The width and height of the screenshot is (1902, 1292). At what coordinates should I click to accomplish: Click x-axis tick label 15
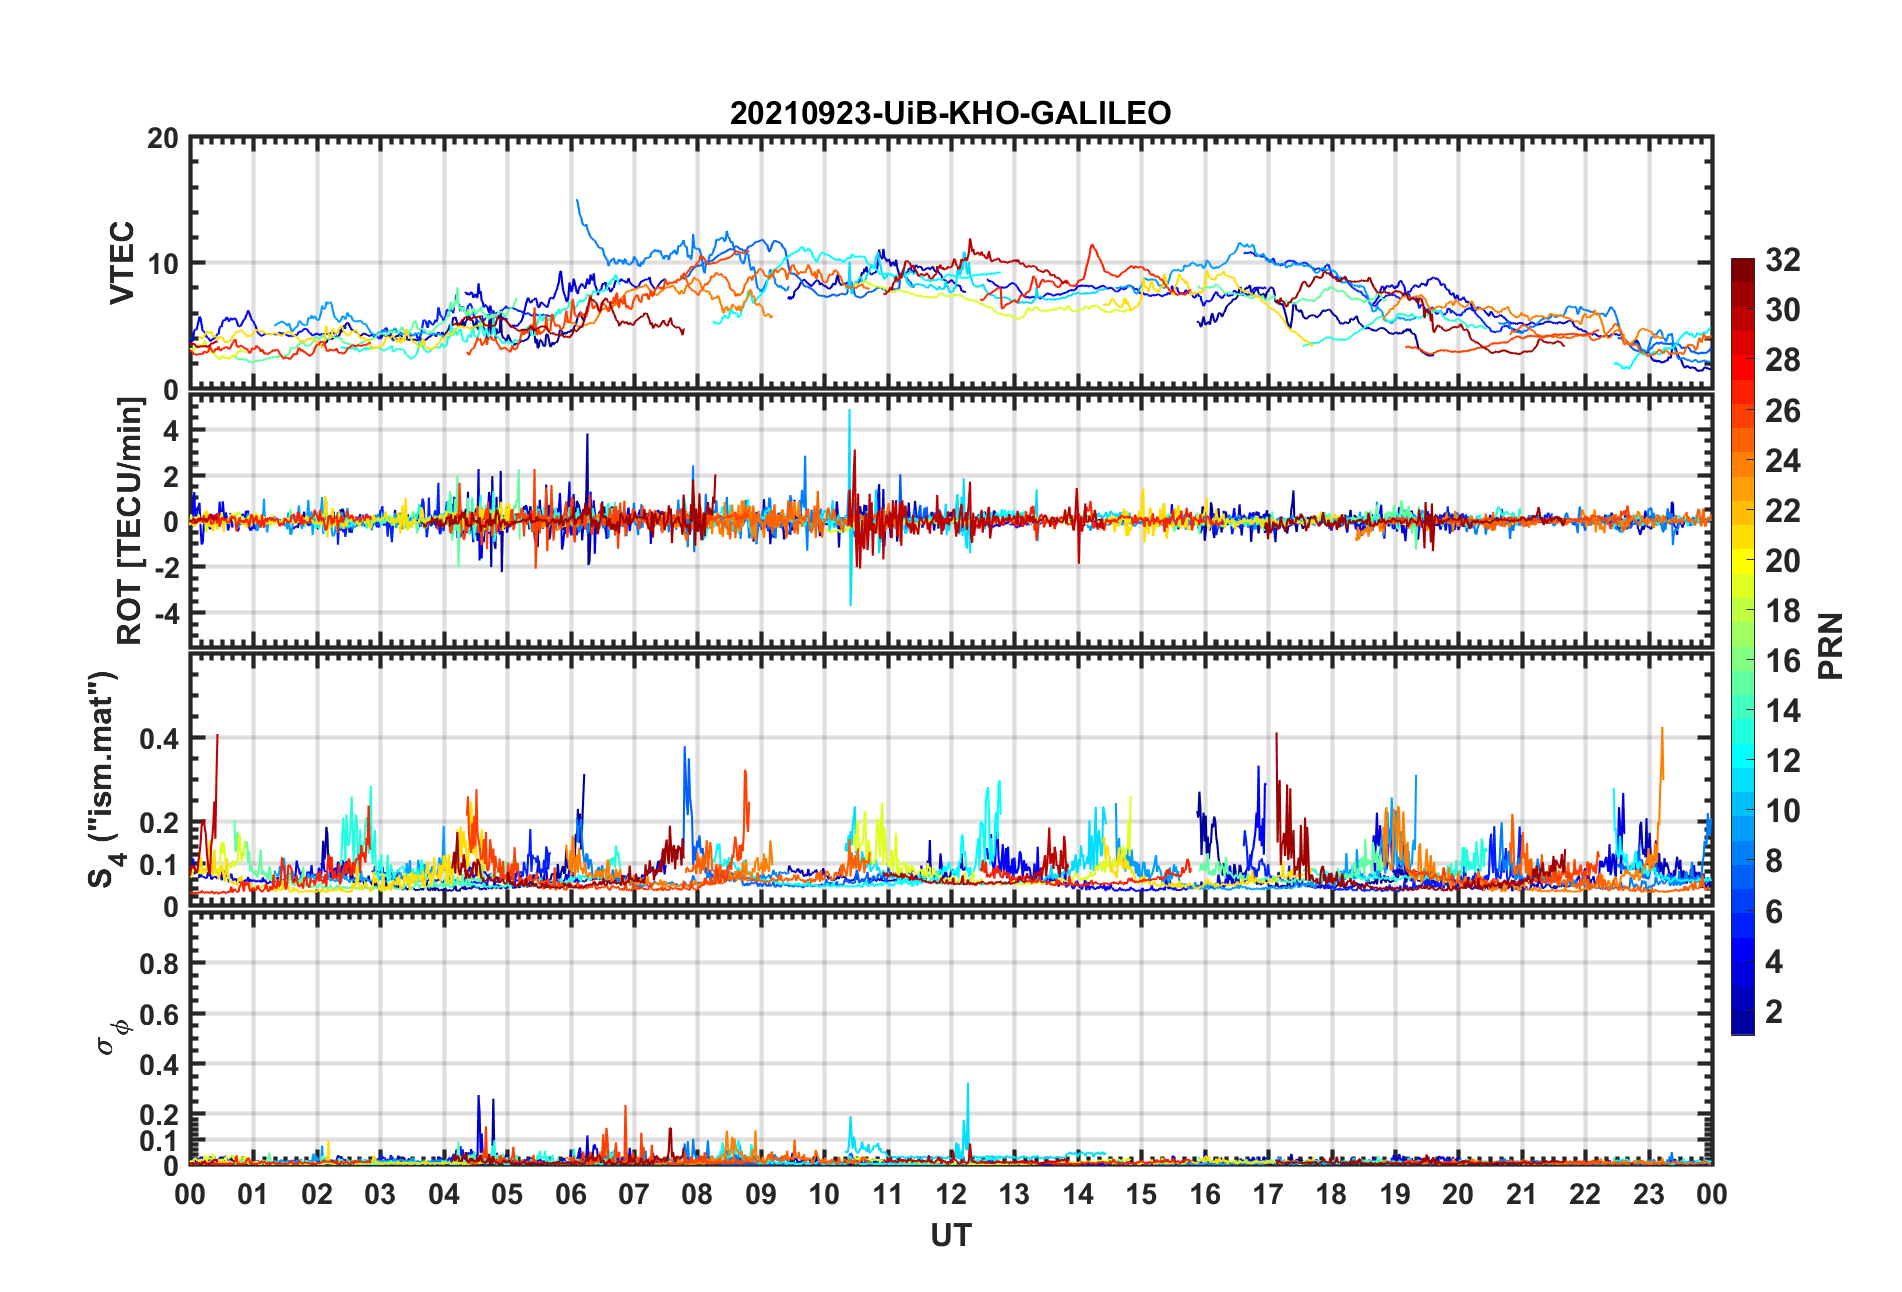[x=1141, y=1194]
